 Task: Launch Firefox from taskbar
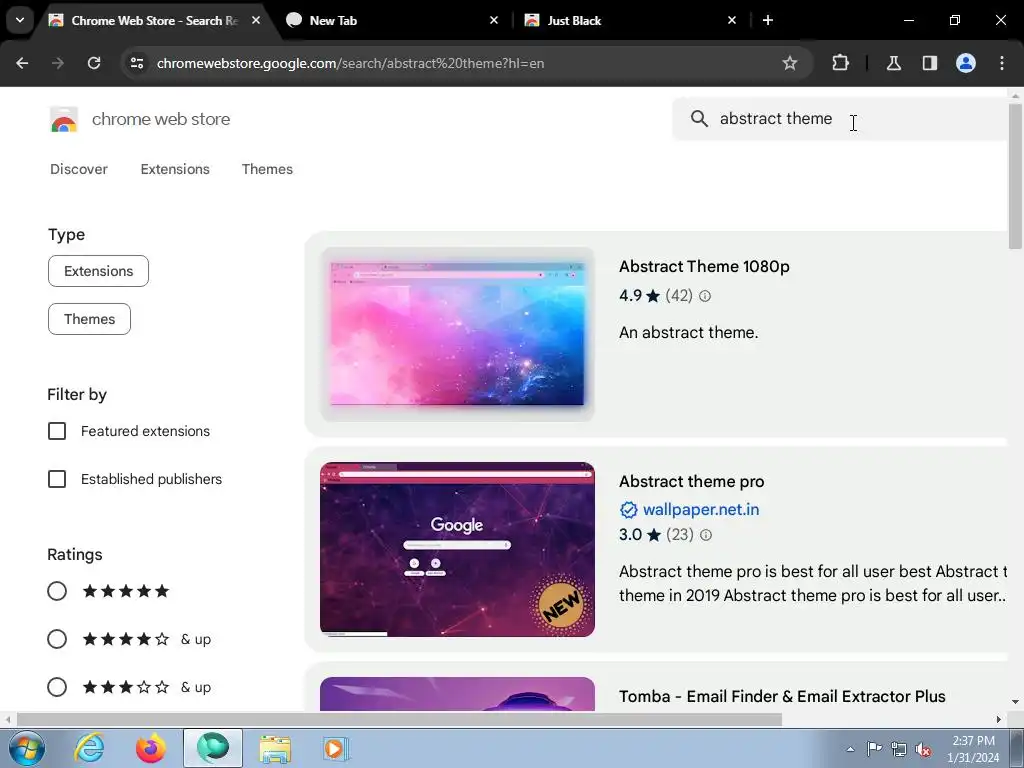tap(150, 748)
